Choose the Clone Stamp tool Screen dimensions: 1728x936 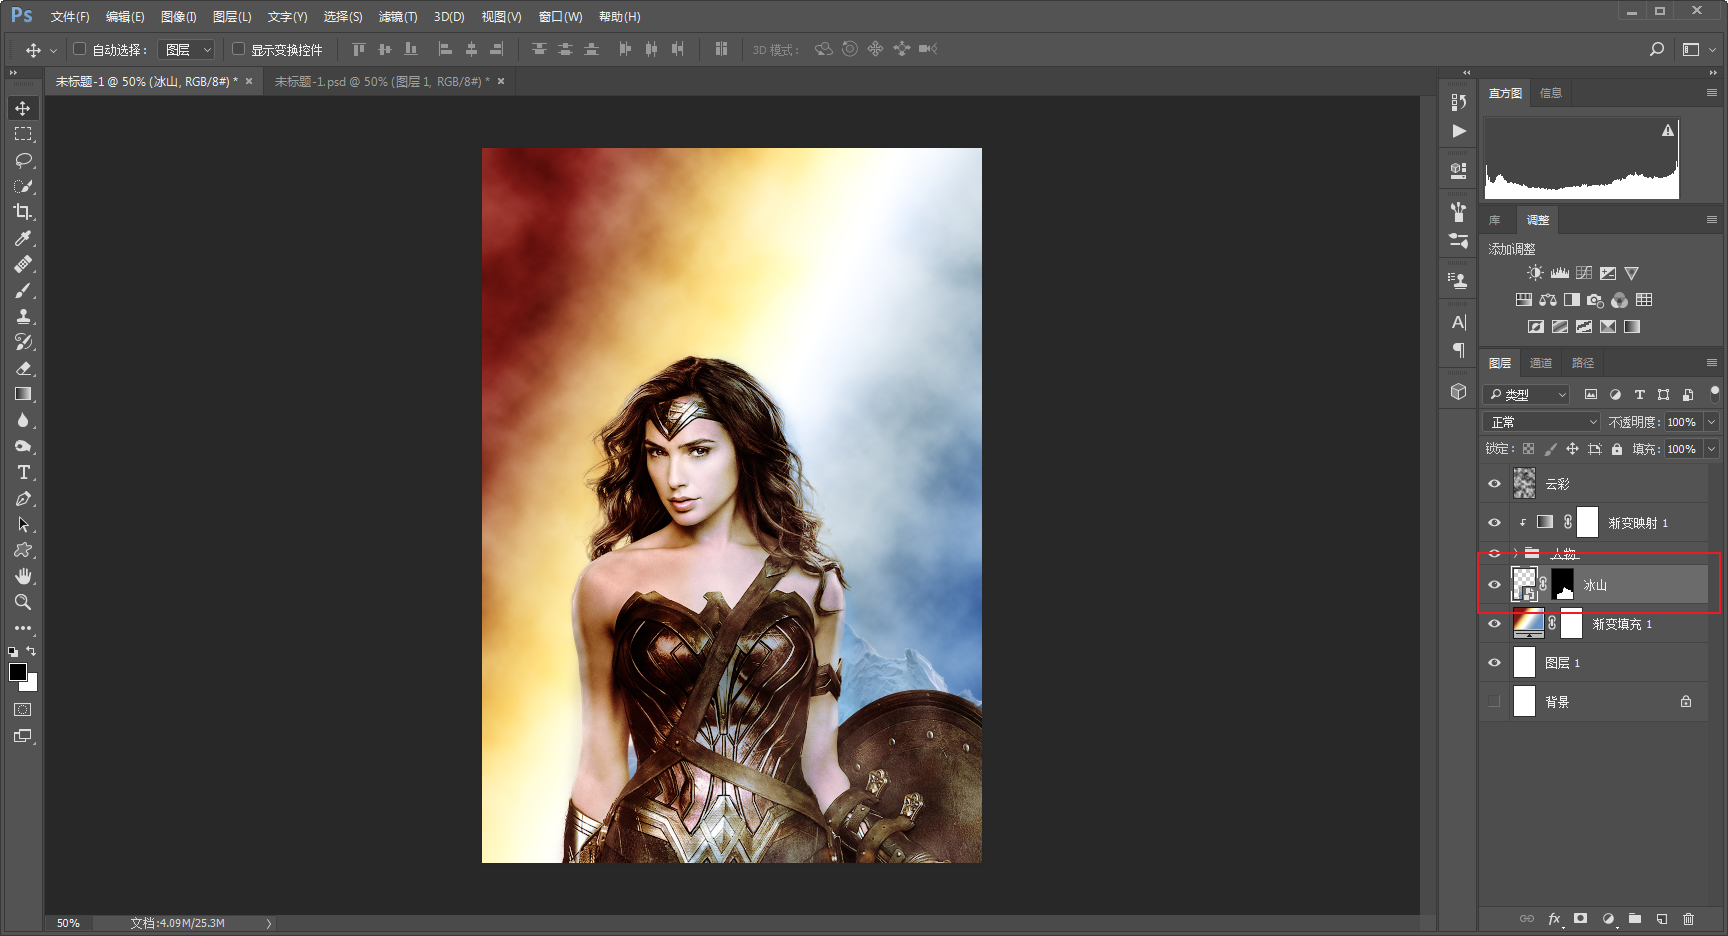pyautogui.click(x=23, y=316)
